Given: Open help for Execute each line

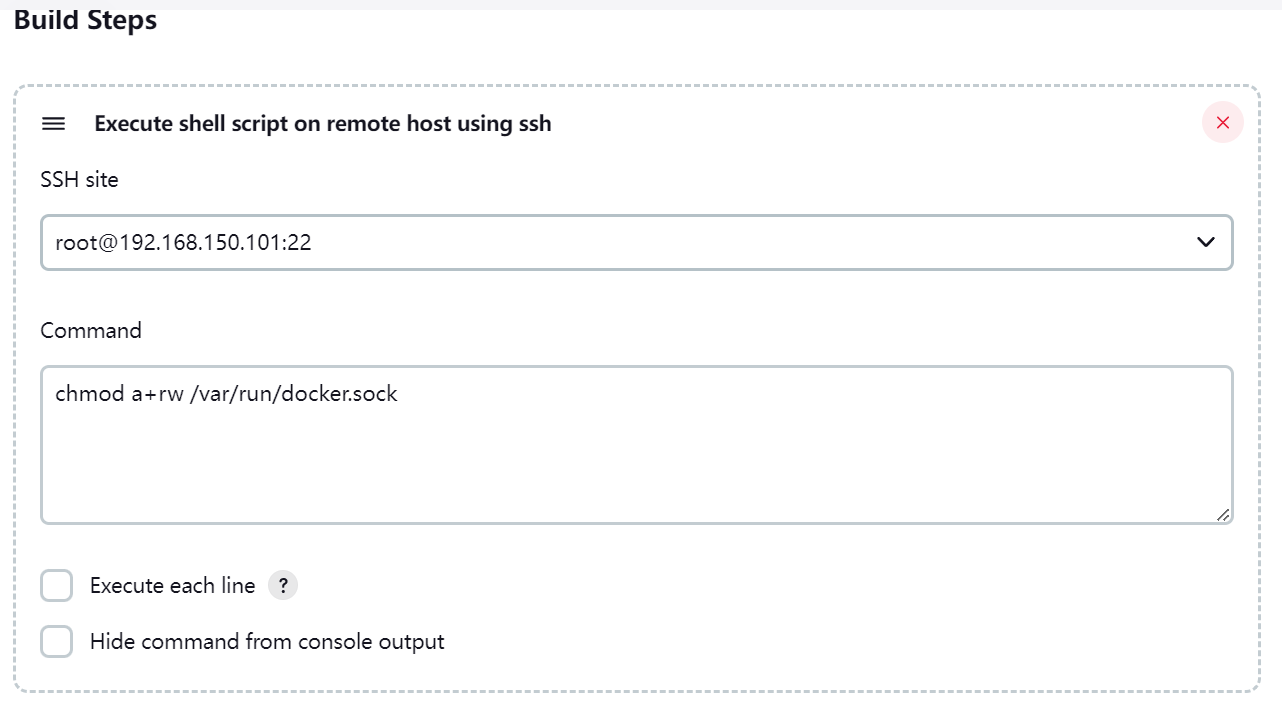Looking at the screenshot, I should click(283, 586).
